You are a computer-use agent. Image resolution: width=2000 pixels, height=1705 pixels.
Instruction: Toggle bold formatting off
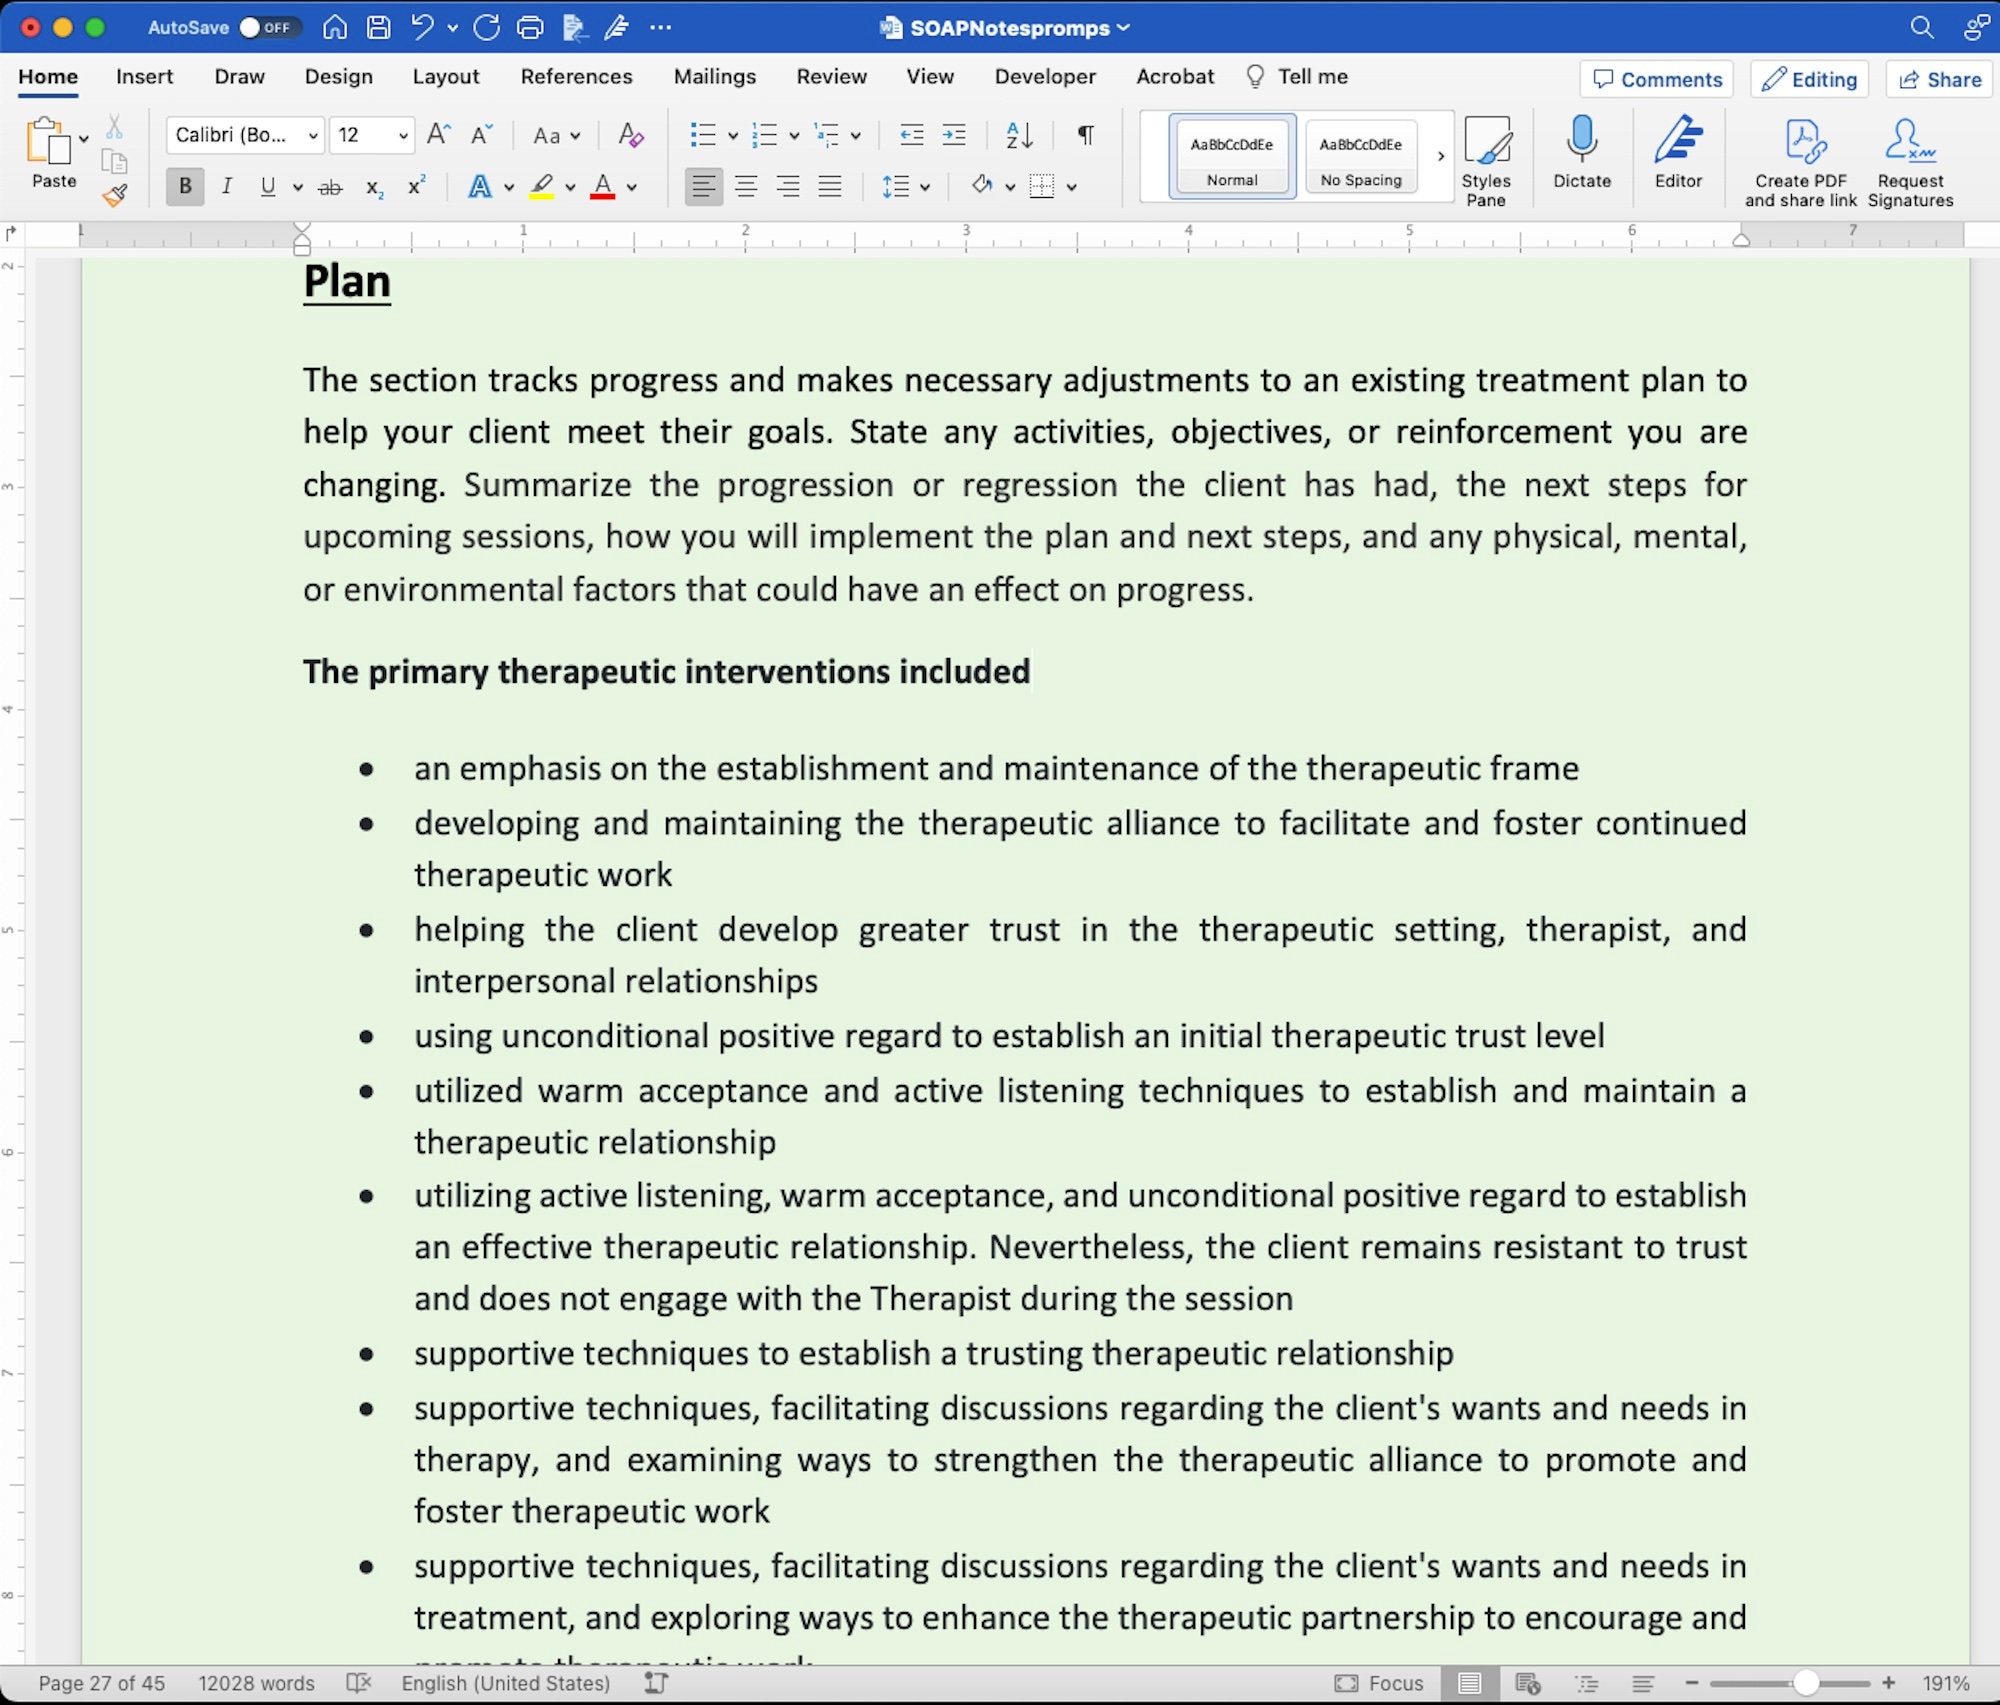tap(184, 186)
